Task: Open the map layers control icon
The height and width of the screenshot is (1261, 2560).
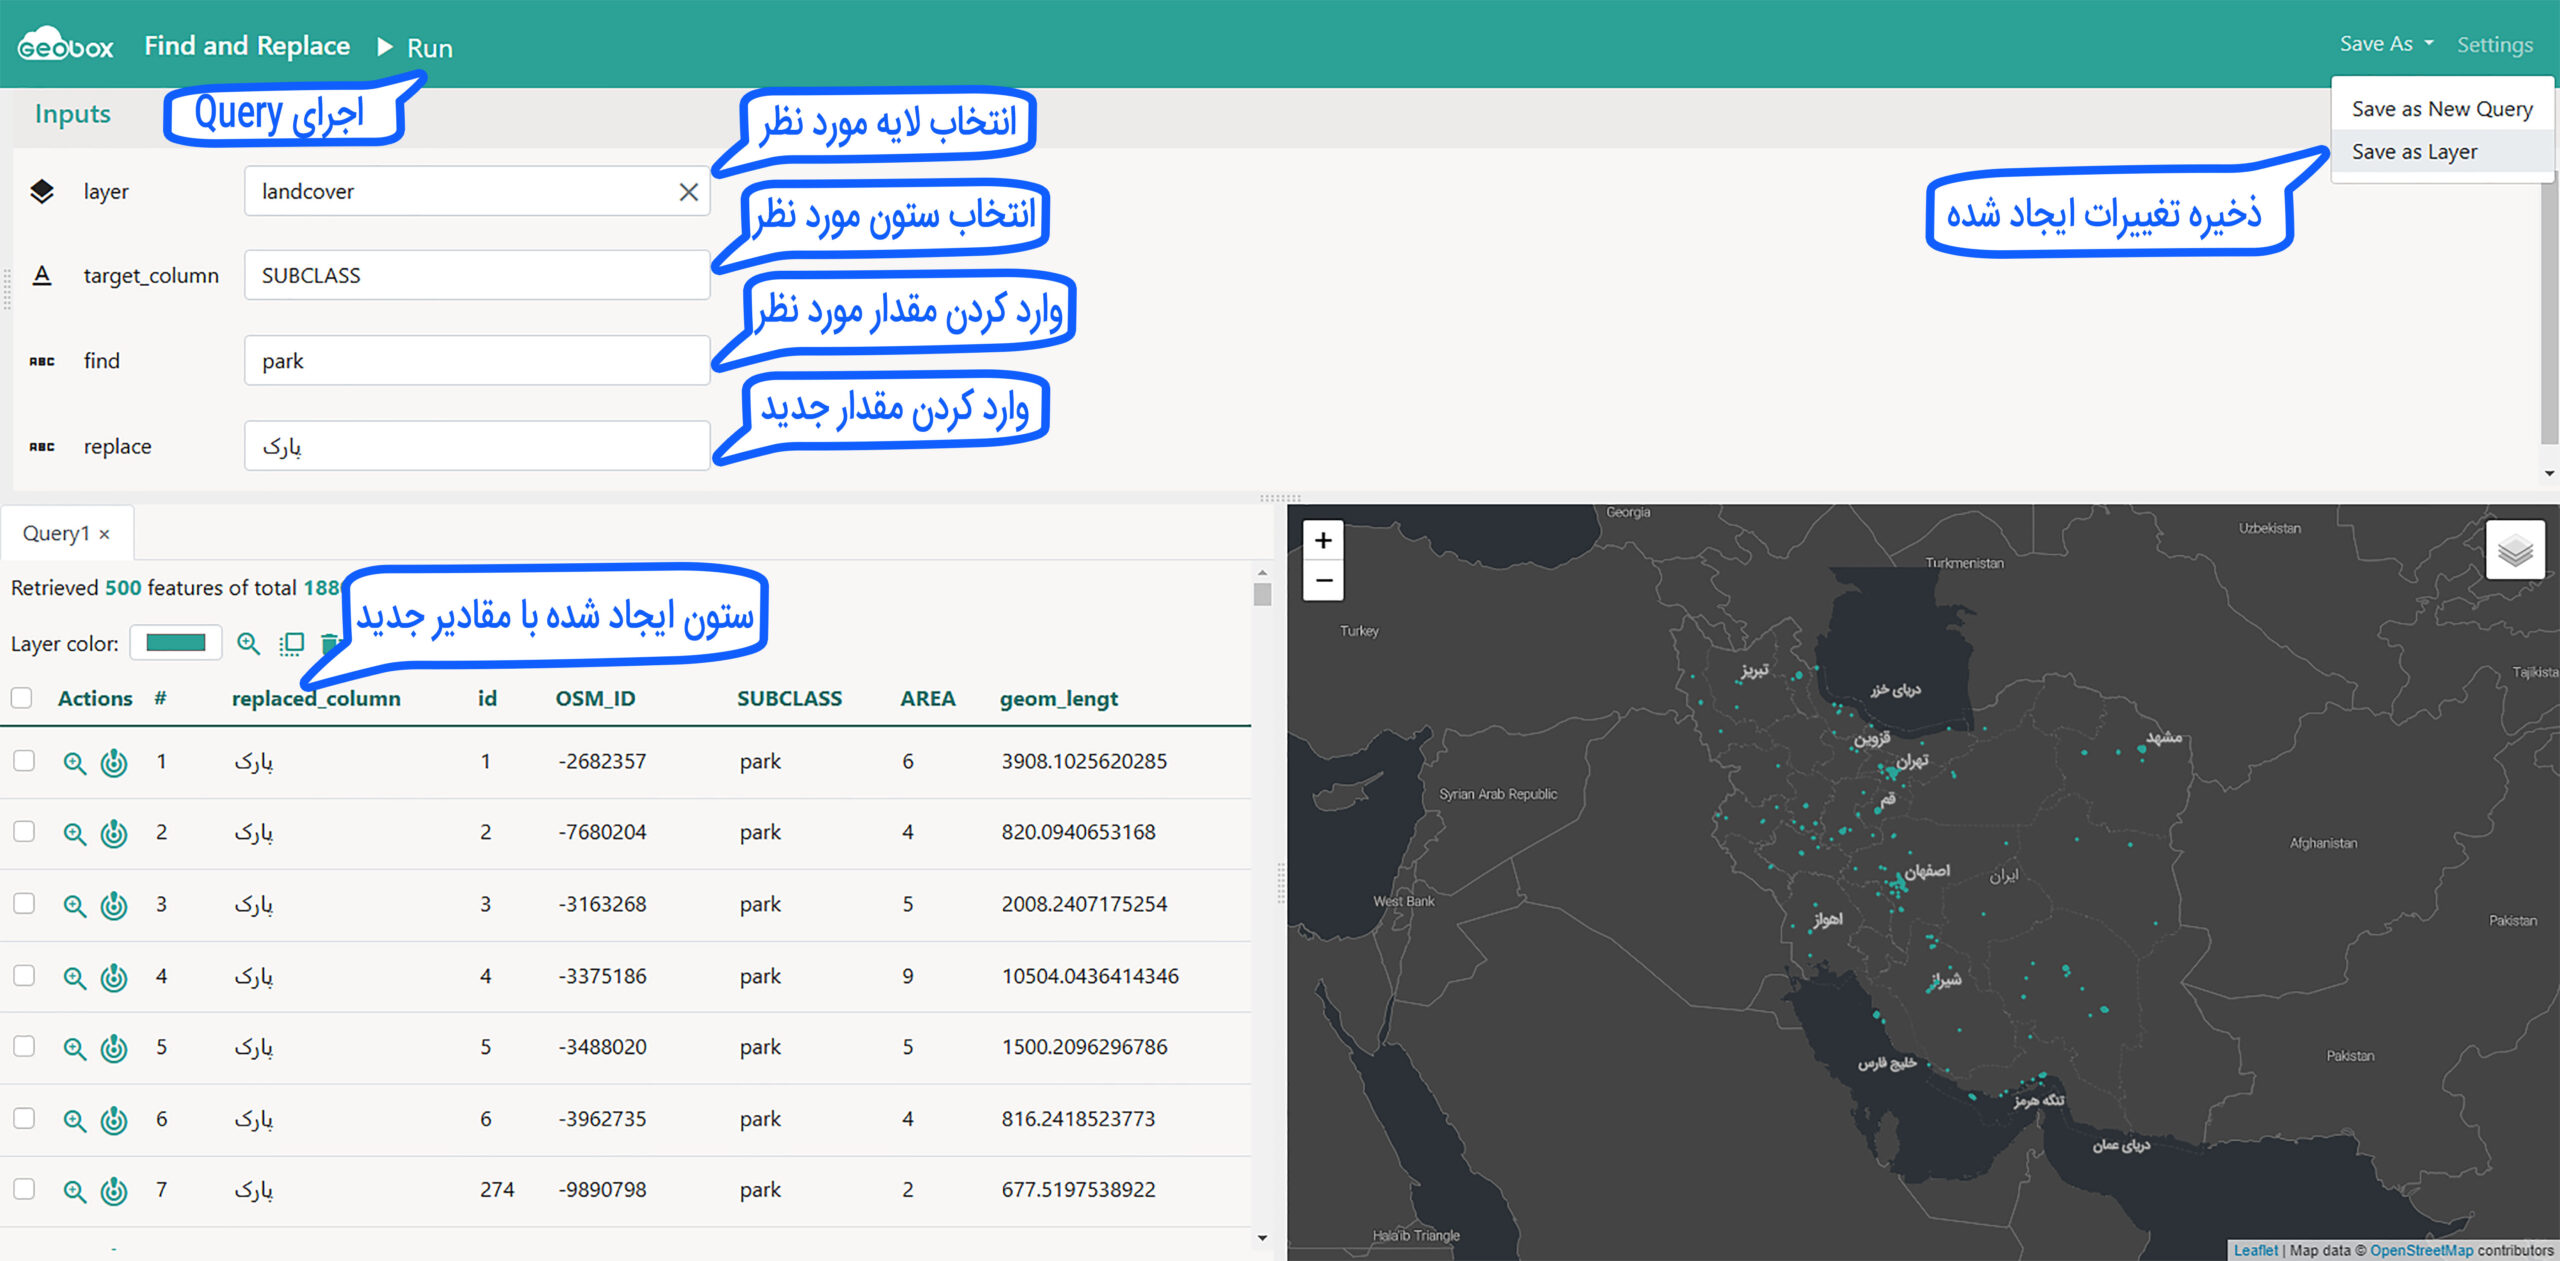Action: tap(2514, 550)
